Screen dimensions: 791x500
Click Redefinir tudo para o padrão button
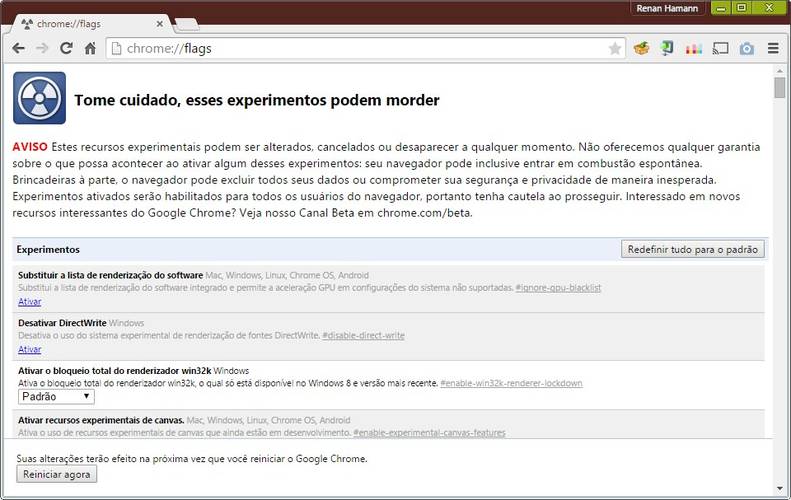693,249
